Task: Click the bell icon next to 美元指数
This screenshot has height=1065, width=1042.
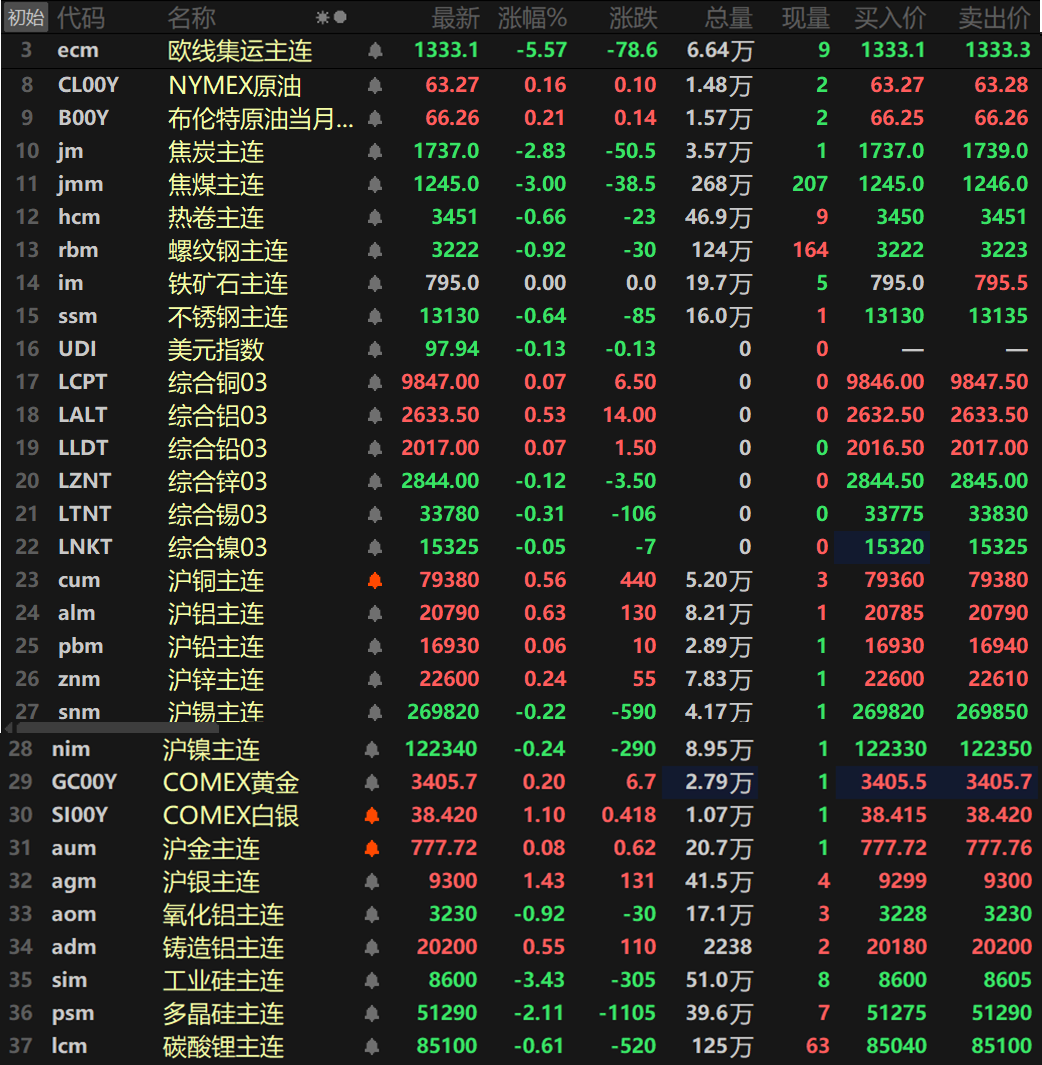Action: tap(375, 349)
